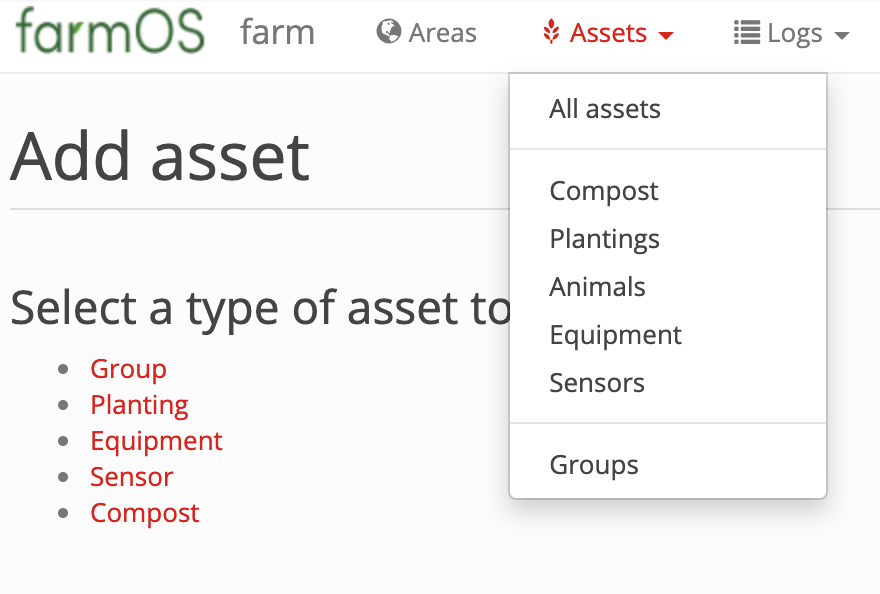Open the Areas navigation item
Image resolution: width=880 pixels, height=594 pixels.
click(x=427, y=32)
